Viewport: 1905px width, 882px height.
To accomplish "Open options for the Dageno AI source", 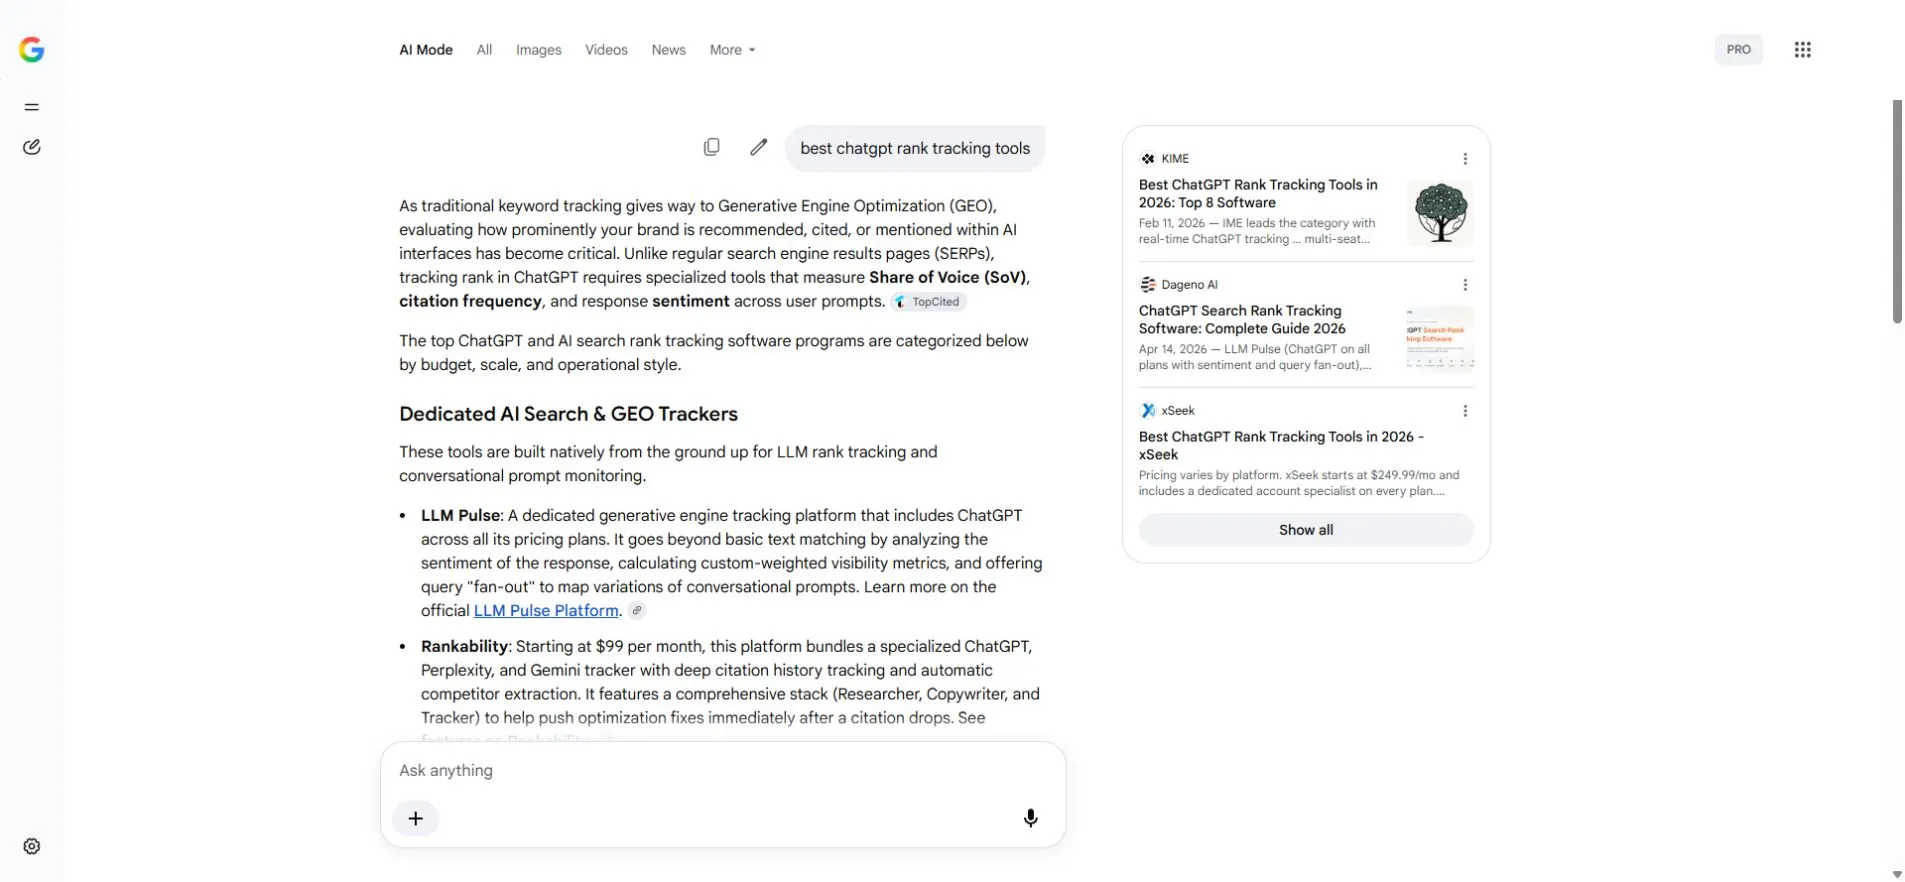I will 1465,285.
